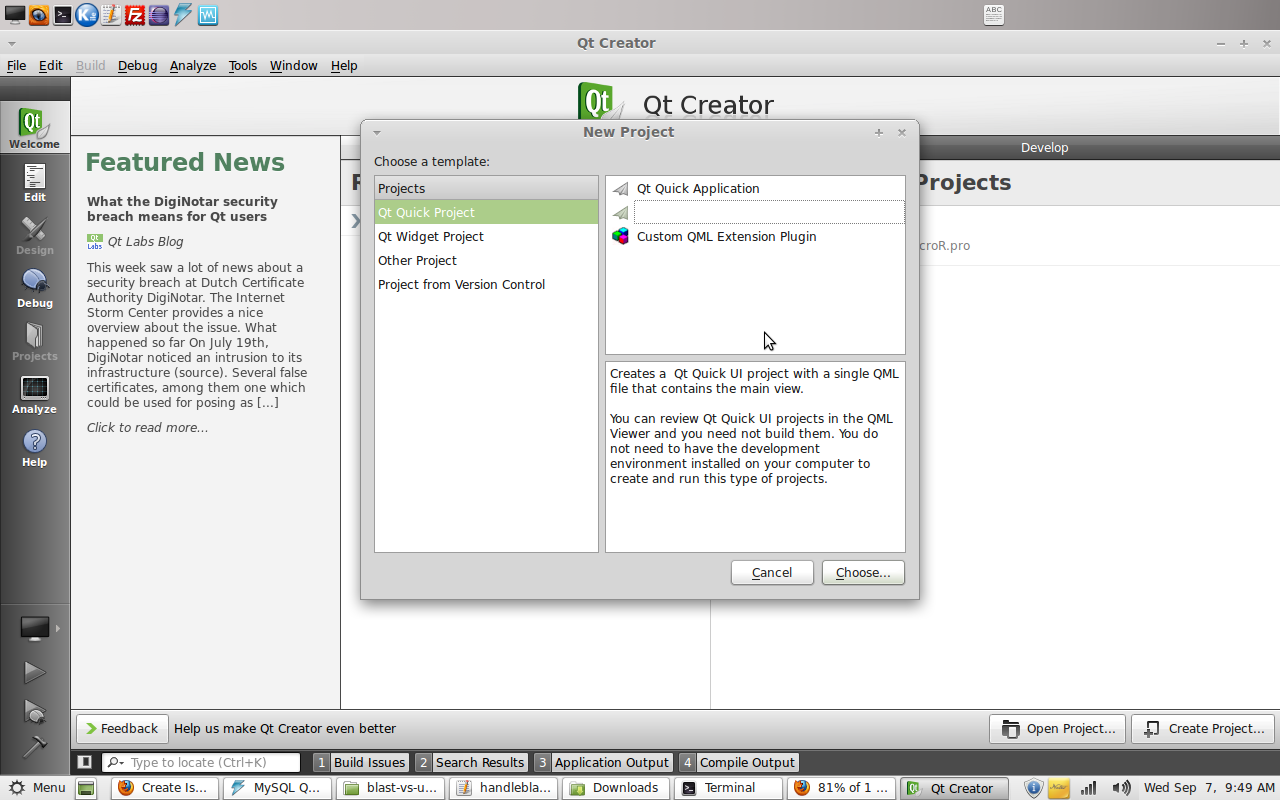This screenshot has width=1280, height=800.
Task: Click the Feedback button
Action: coord(120,728)
